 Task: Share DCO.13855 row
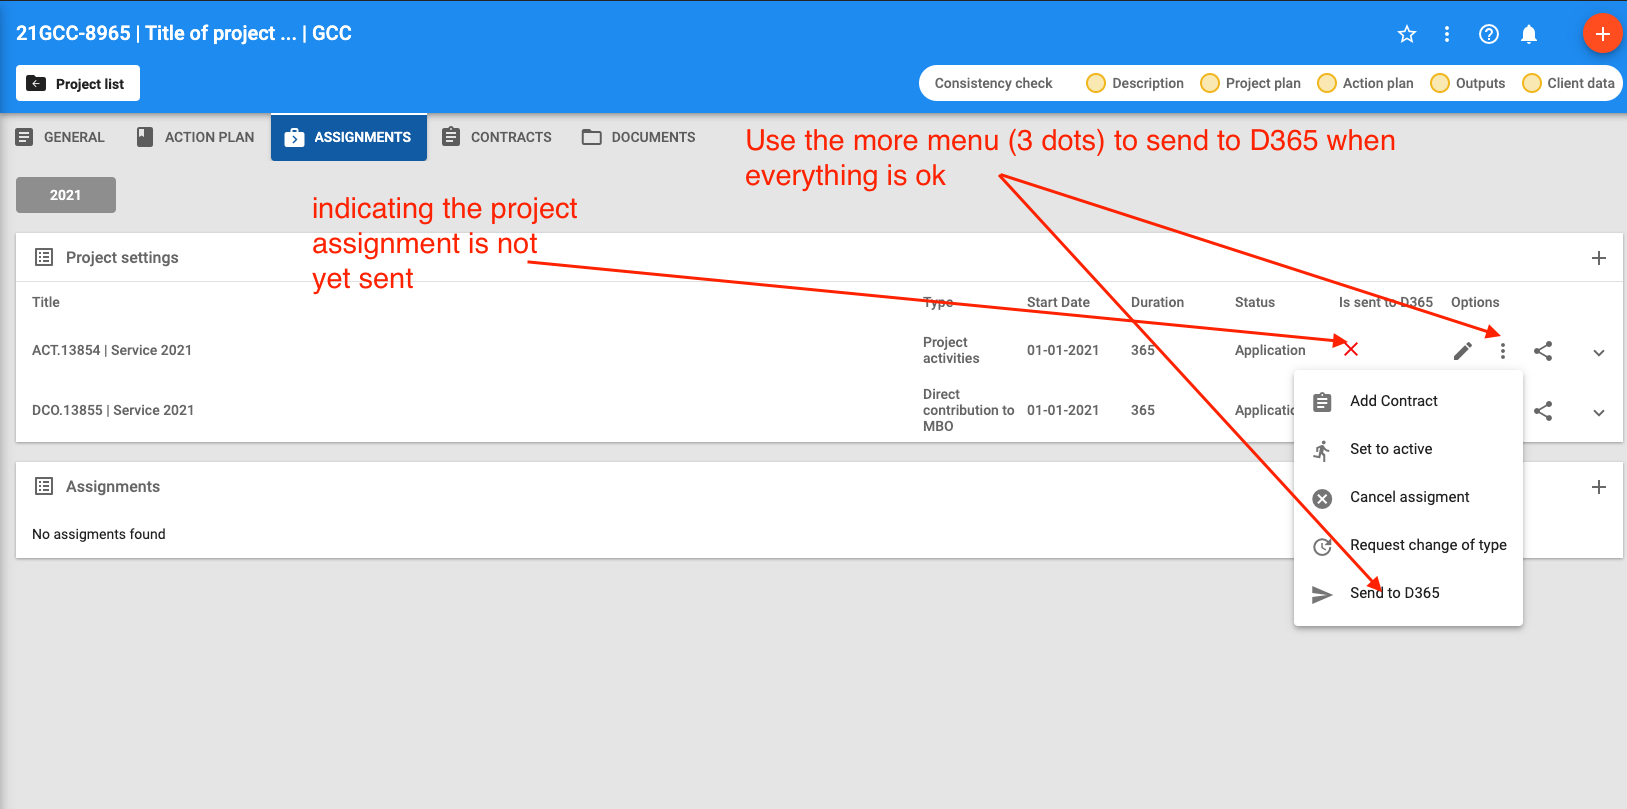click(x=1543, y=411)
